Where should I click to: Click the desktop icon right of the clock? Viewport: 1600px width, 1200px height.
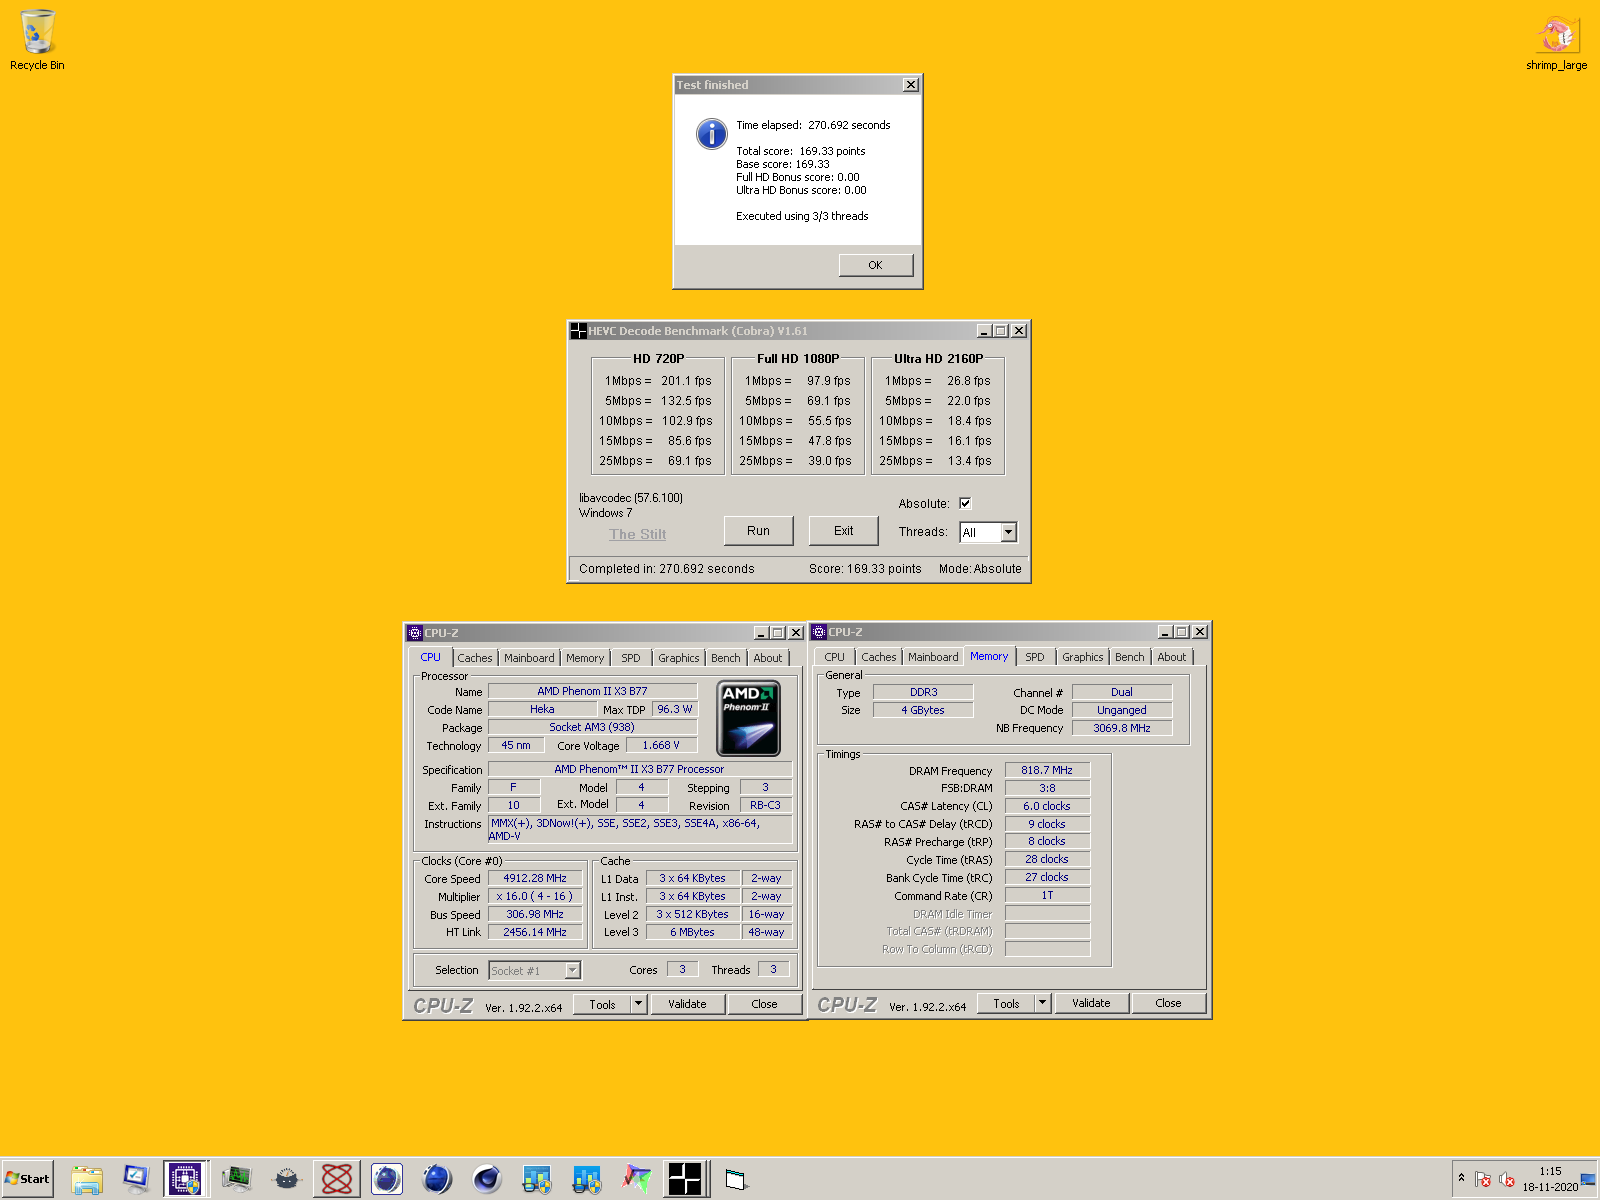click(x=1588, y=1180)
